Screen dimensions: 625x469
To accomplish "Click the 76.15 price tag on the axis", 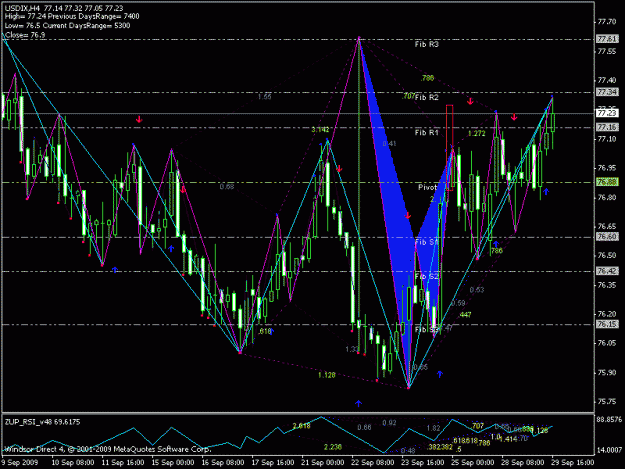I will (x=607, y=324).
